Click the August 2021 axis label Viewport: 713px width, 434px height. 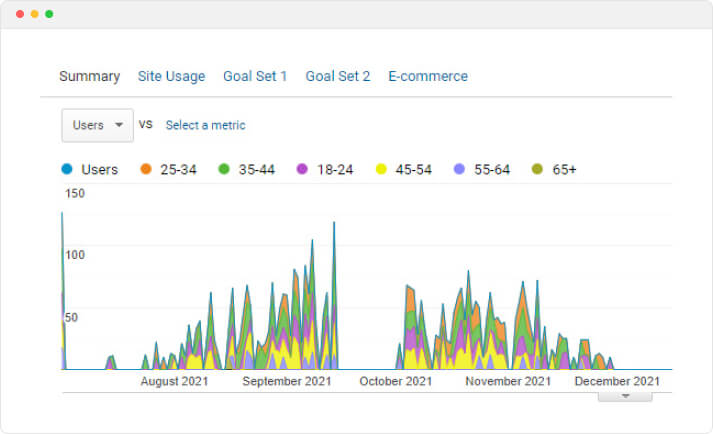point(175,381)
